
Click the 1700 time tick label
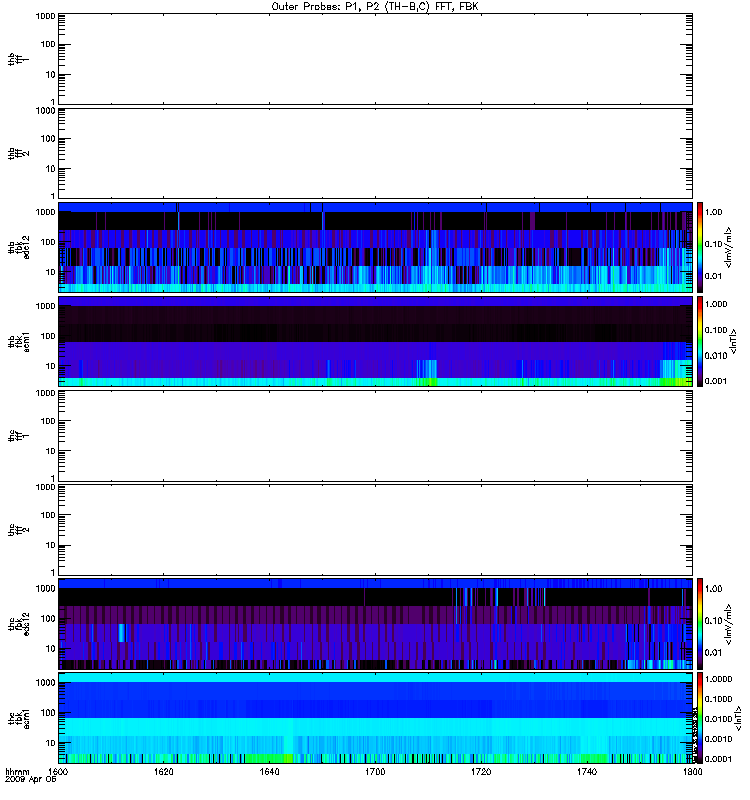pyautogui.click(x=375, y=772)
